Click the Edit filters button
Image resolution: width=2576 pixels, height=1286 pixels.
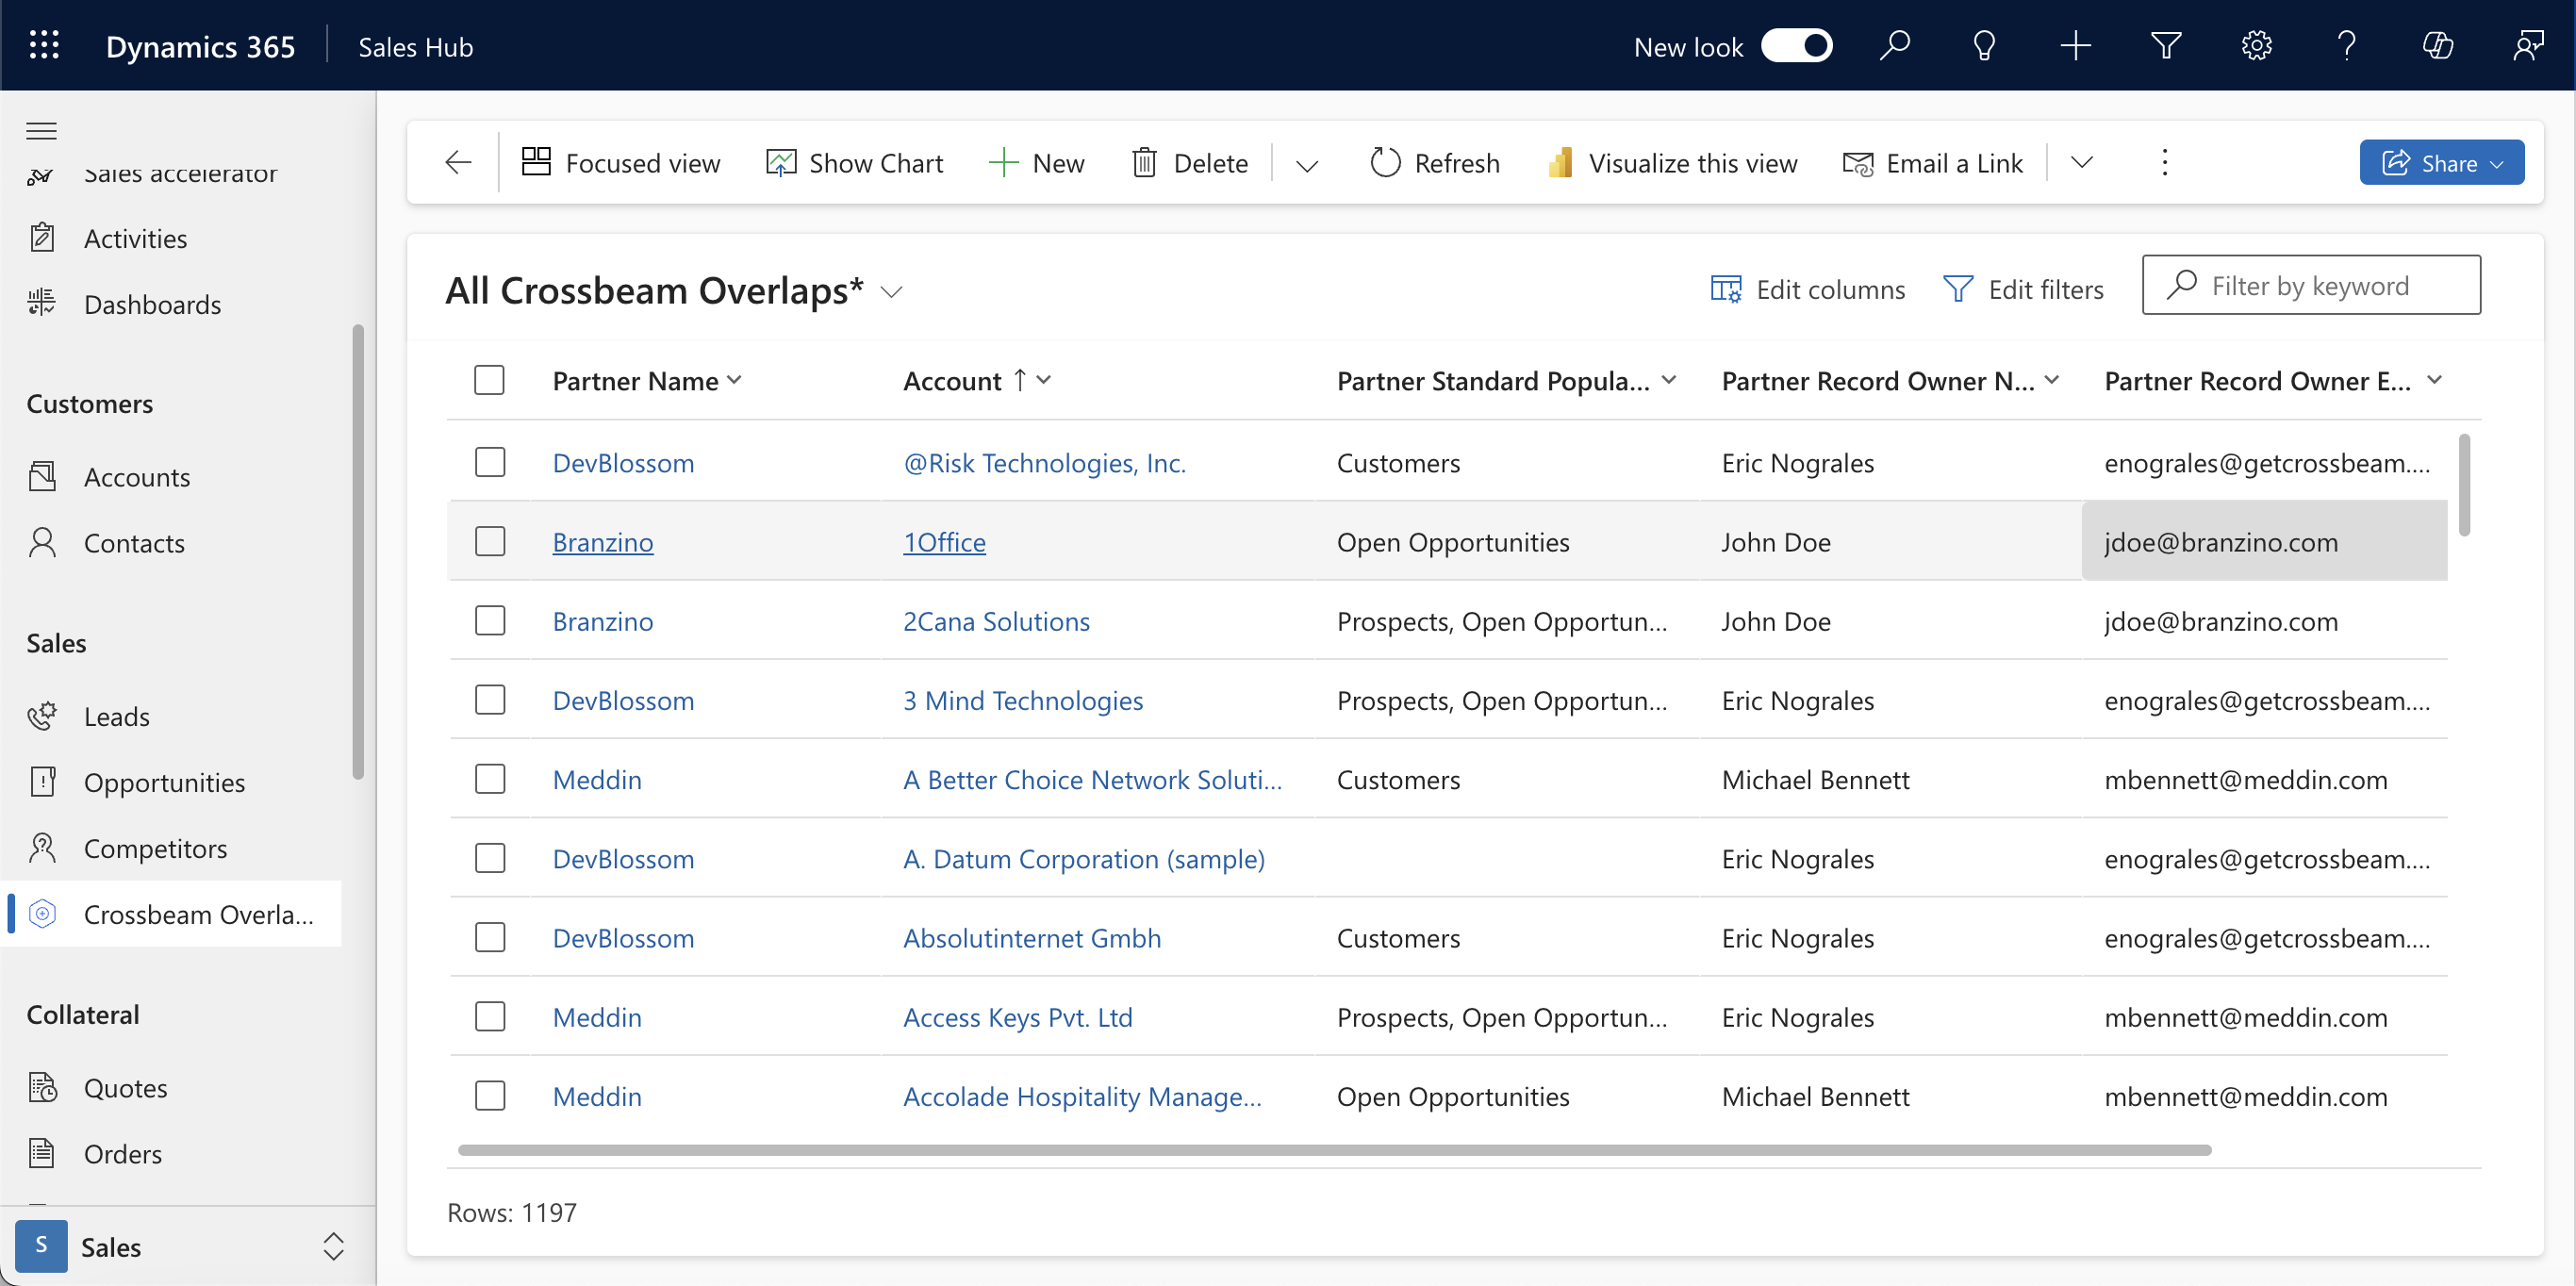(2023, 289)
